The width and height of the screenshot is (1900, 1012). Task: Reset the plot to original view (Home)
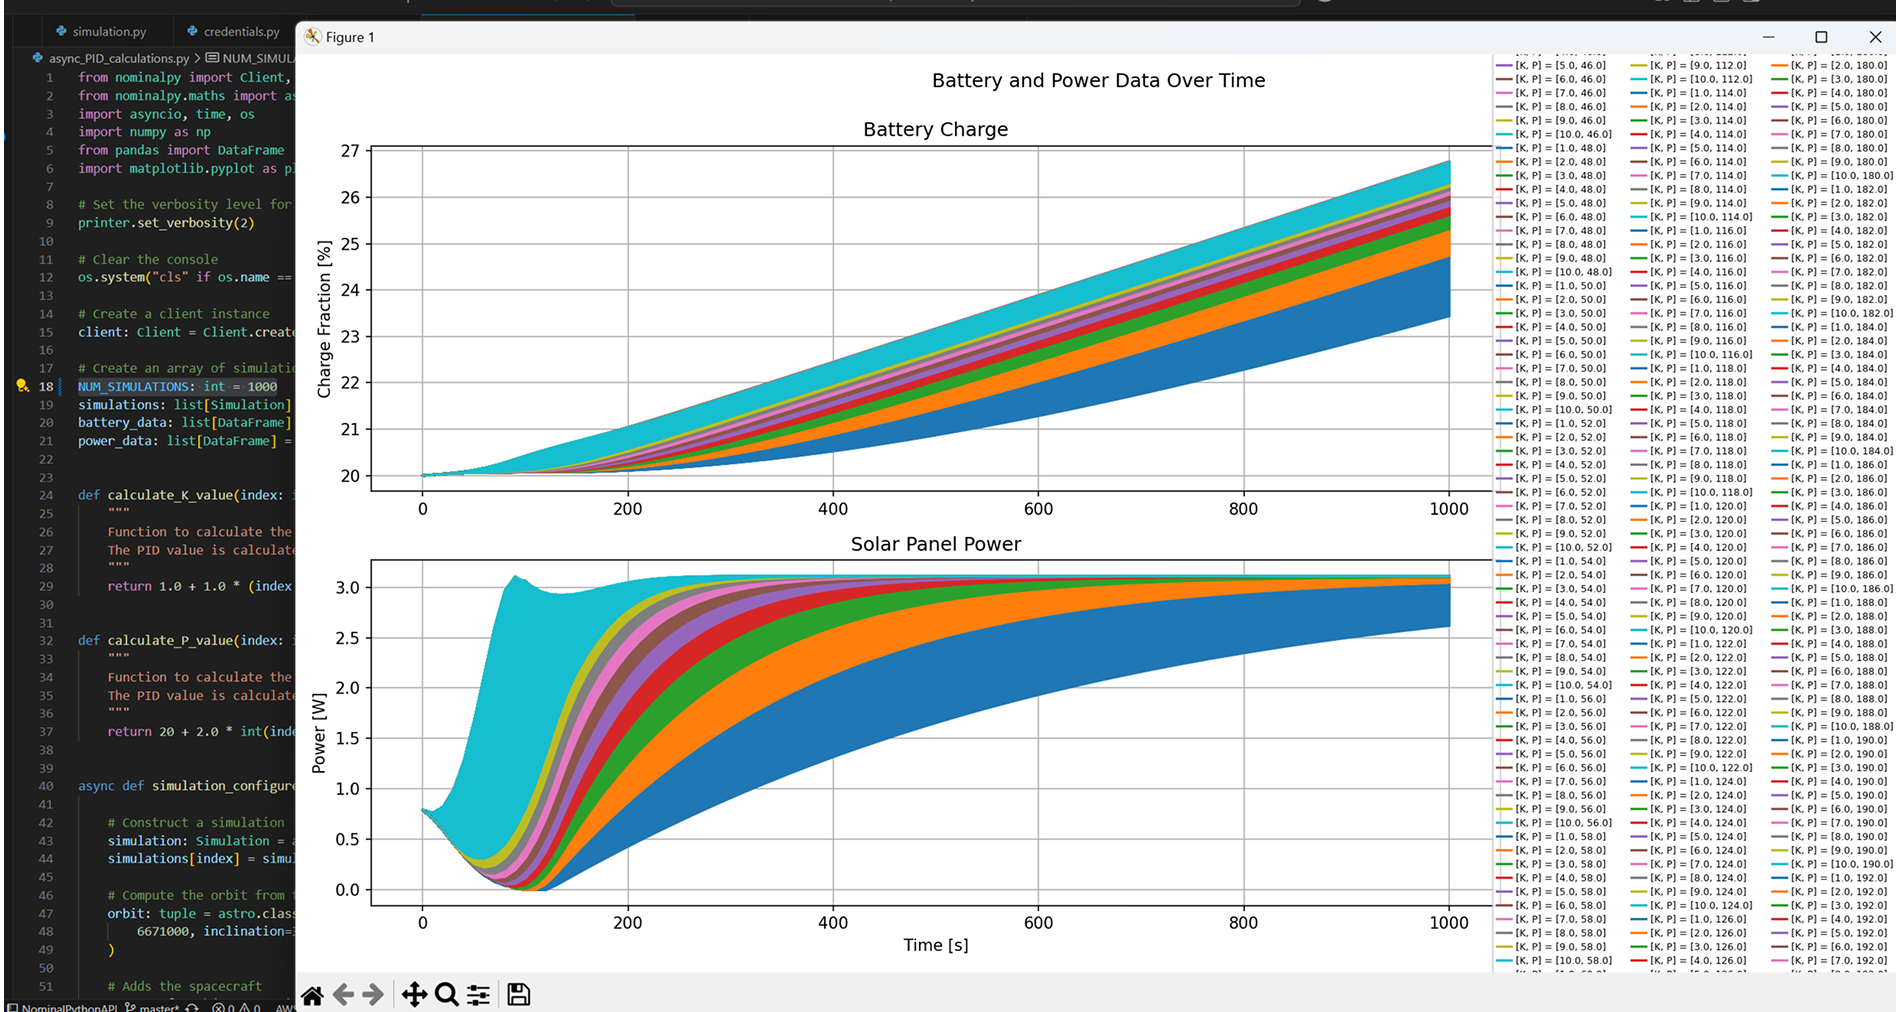313,995
